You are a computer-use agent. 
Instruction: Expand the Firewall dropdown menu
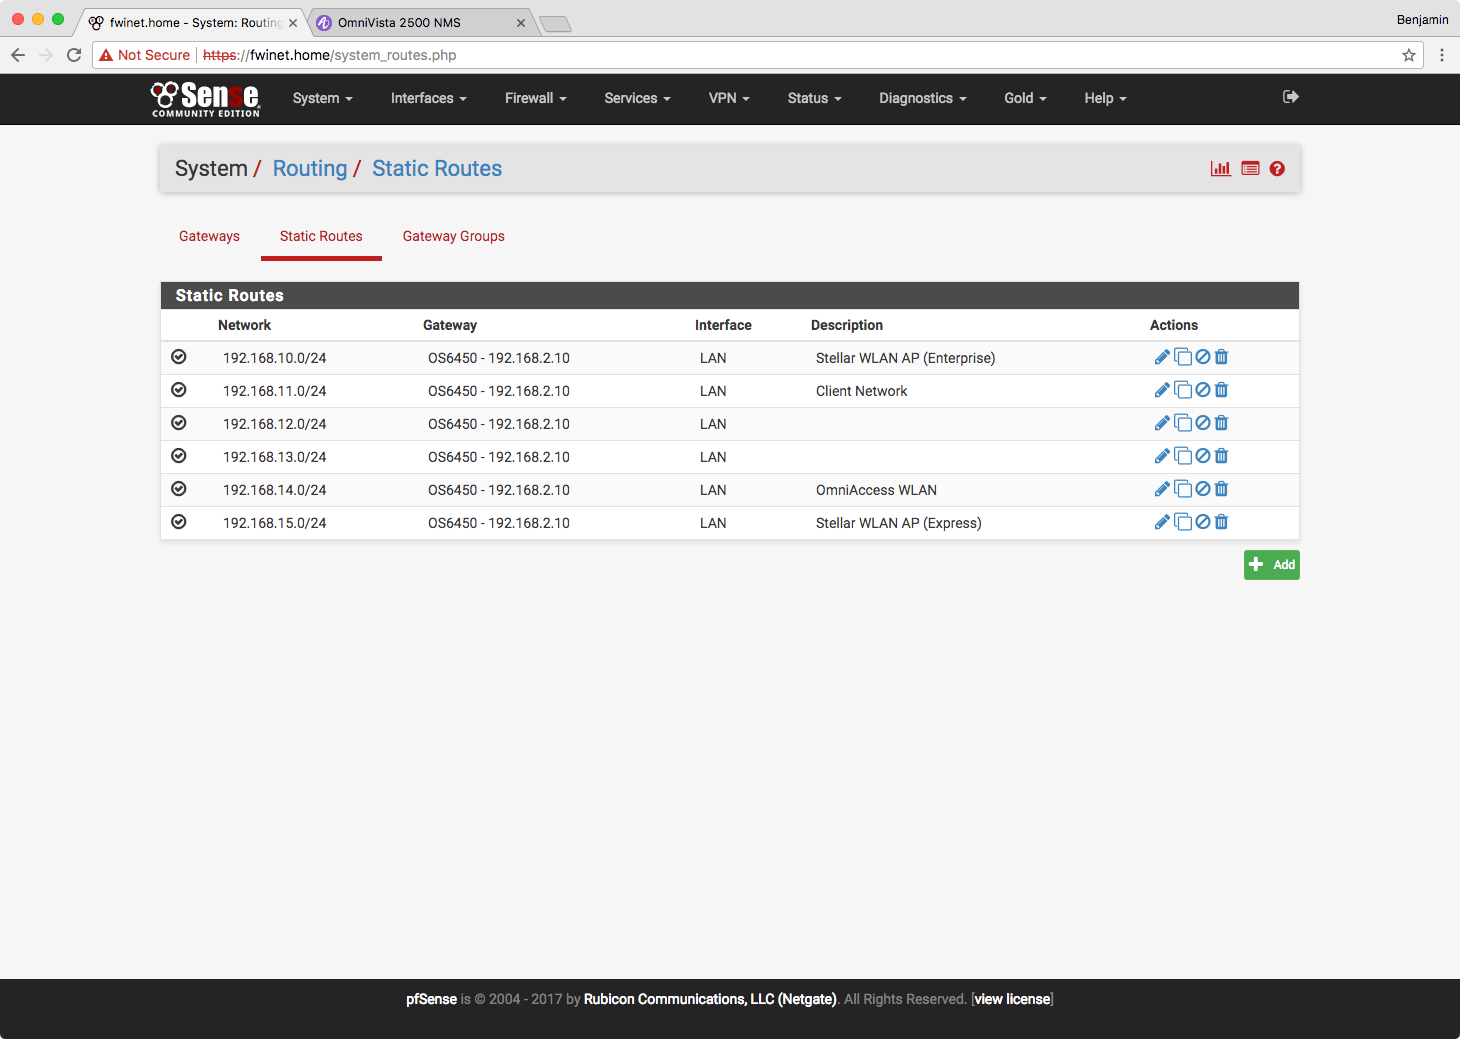[535, 98]
